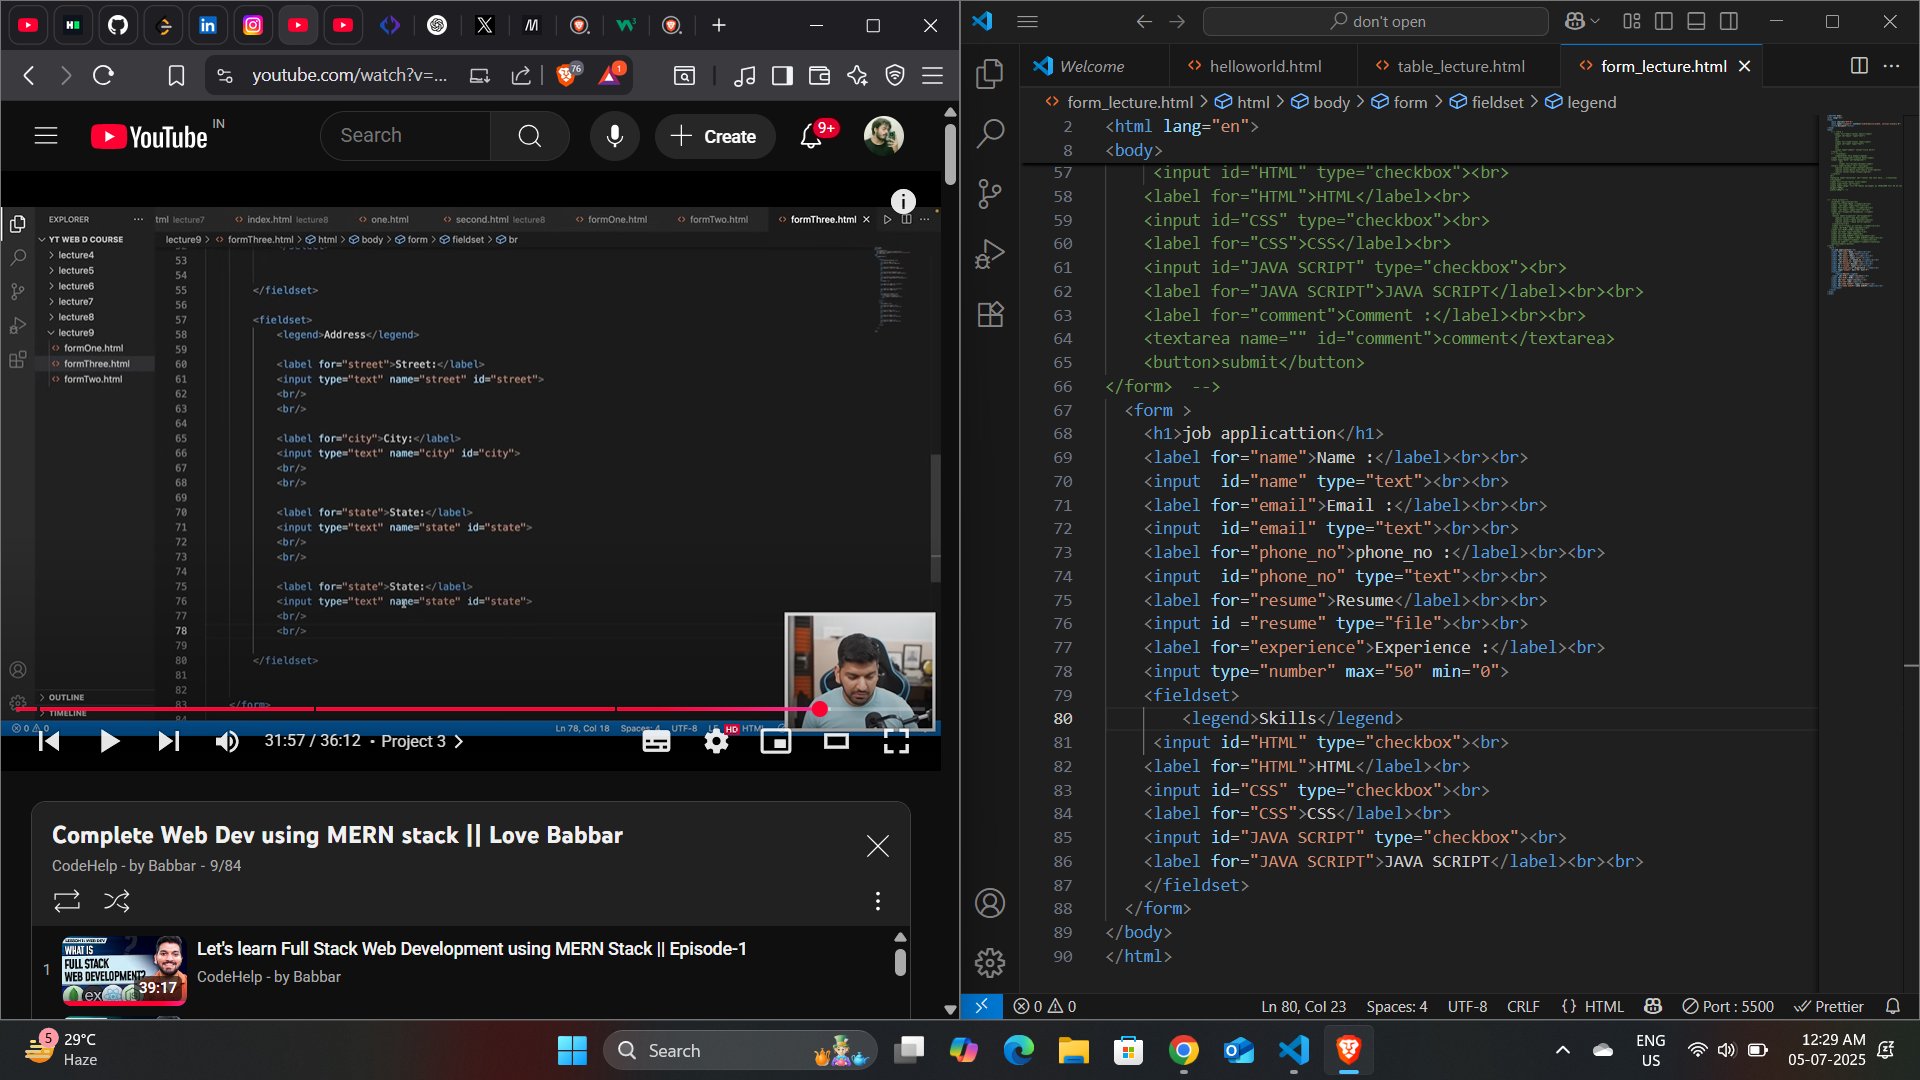This screenshot has height=1080, width=1920.
Task: Click the YouTube search input field
Action: click(x=405, y=136)
